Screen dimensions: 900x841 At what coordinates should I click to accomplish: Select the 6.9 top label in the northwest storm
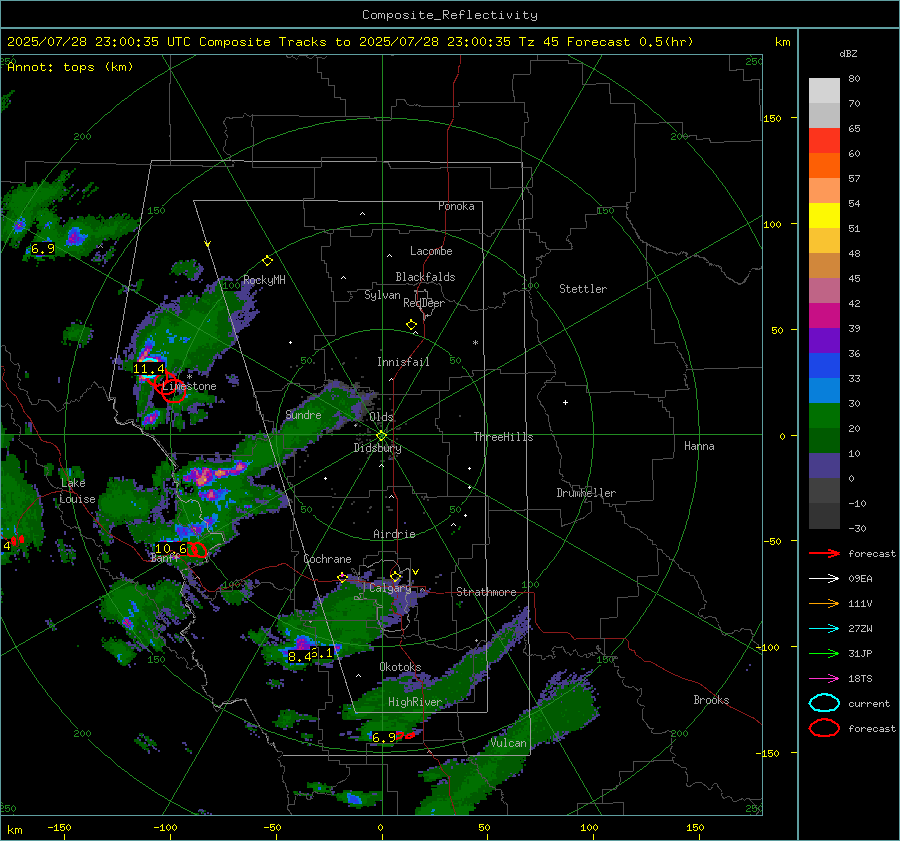click(43, 249)
